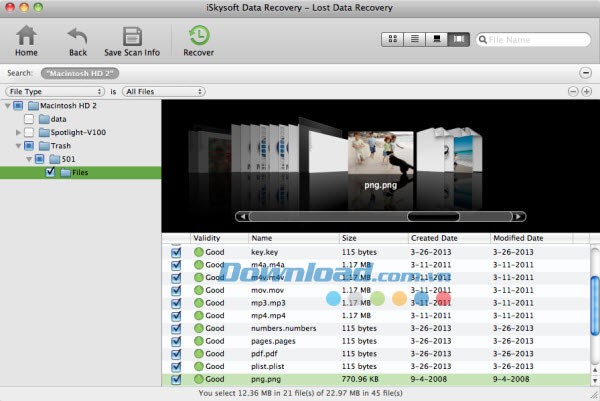
Task: Expand the Spotlight-V100 folder
Action: click(x=18, y=132)
